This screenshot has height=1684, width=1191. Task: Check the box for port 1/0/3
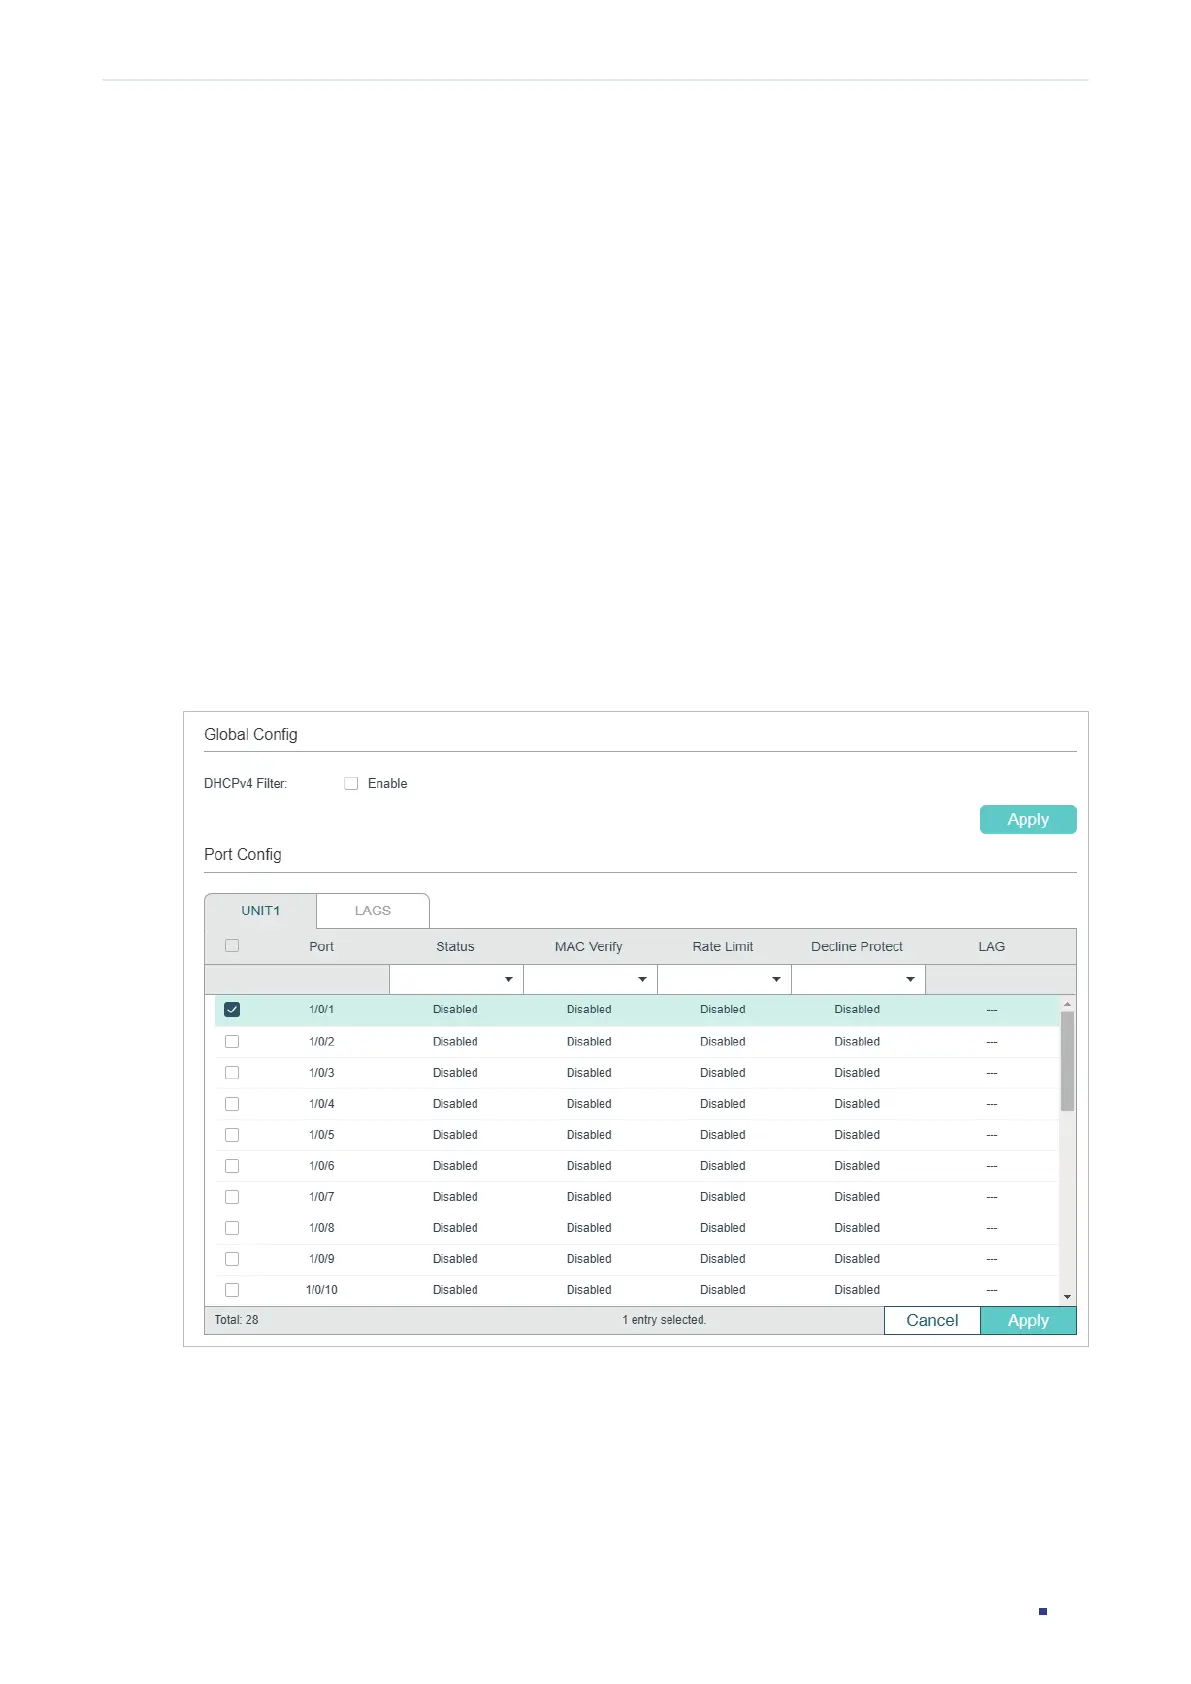point(232,1072)
